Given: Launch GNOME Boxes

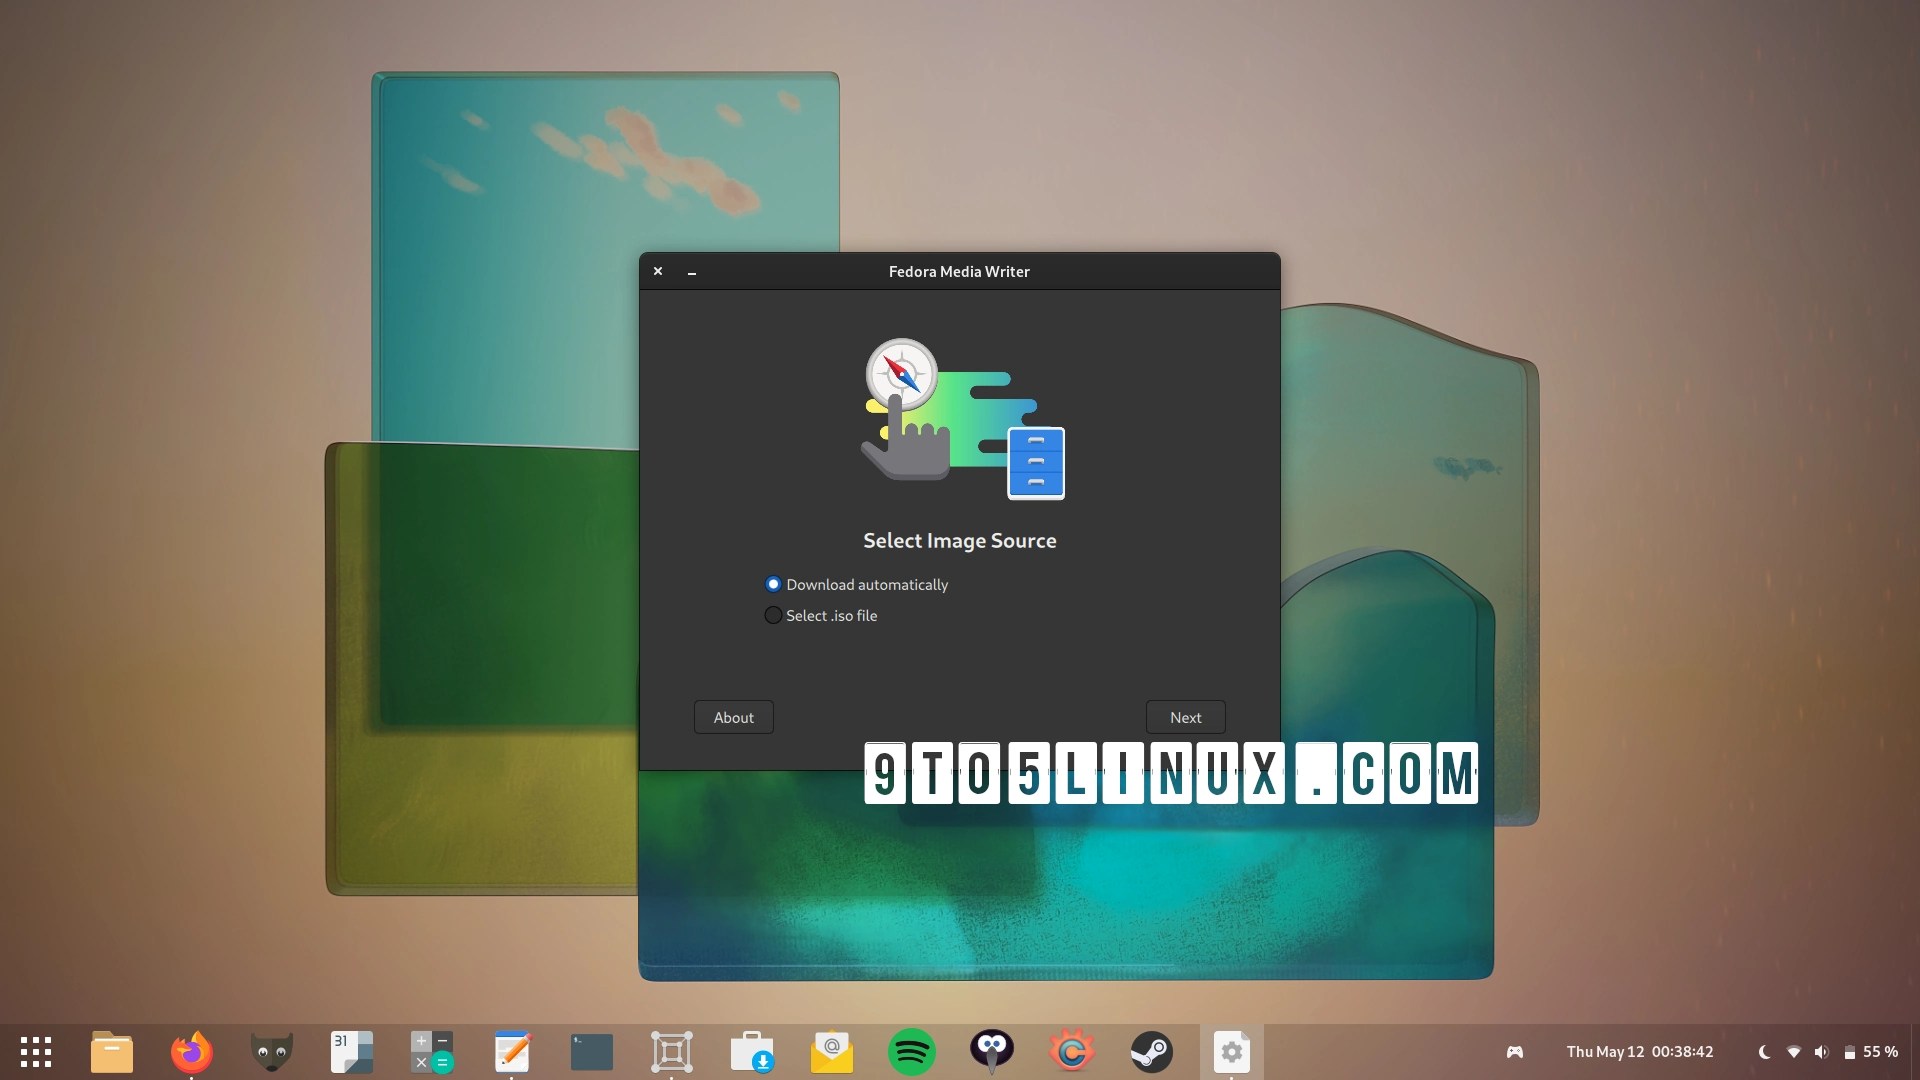Looking at the screenshot, I should tap(671, 1052).
